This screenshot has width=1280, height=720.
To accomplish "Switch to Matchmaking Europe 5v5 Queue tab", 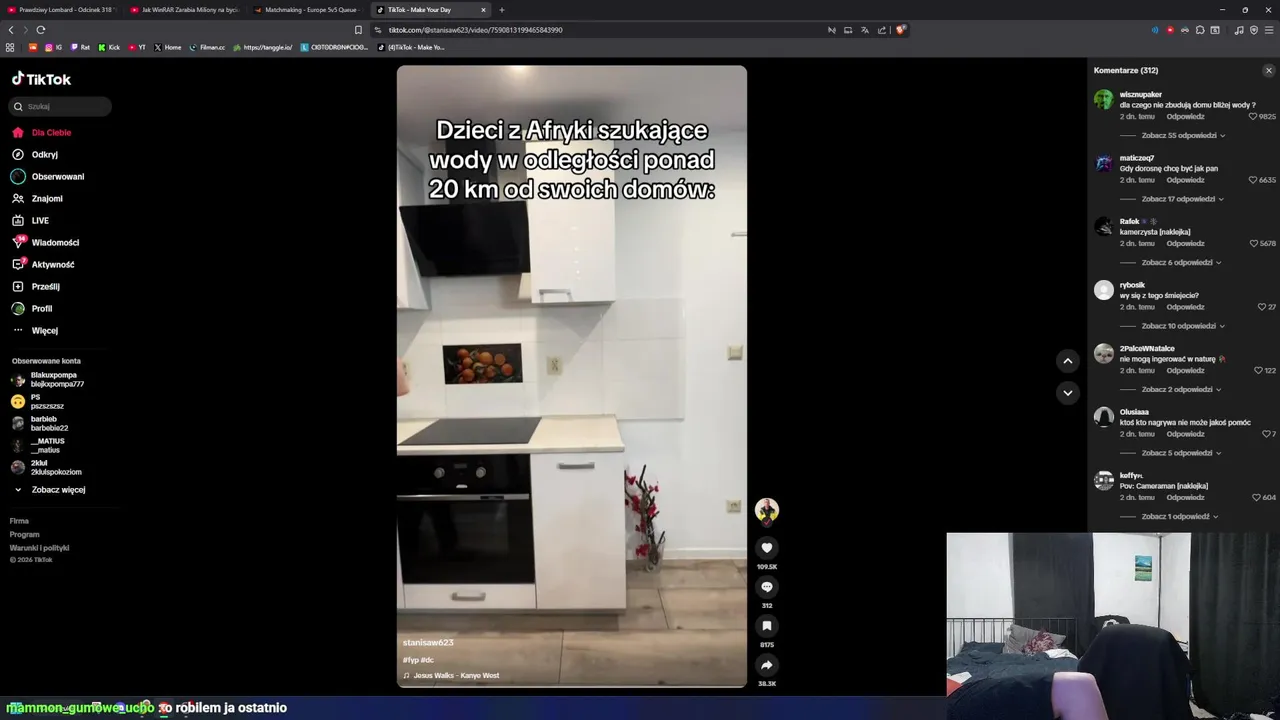I will pyautogui.click(x=308, y=10).
